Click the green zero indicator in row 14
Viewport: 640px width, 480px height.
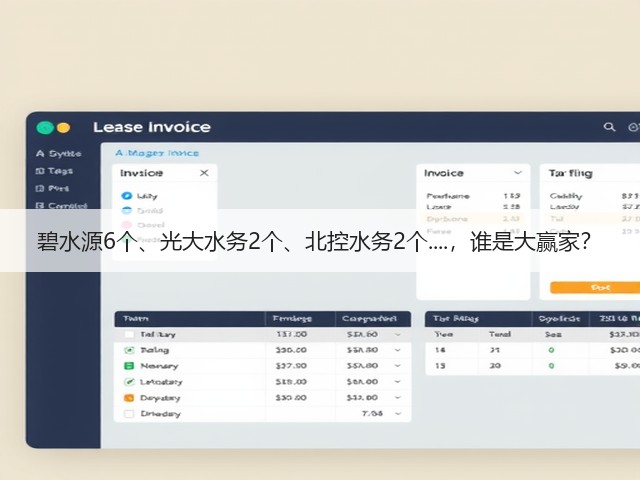pyautogui.click(x=551, y=350)
